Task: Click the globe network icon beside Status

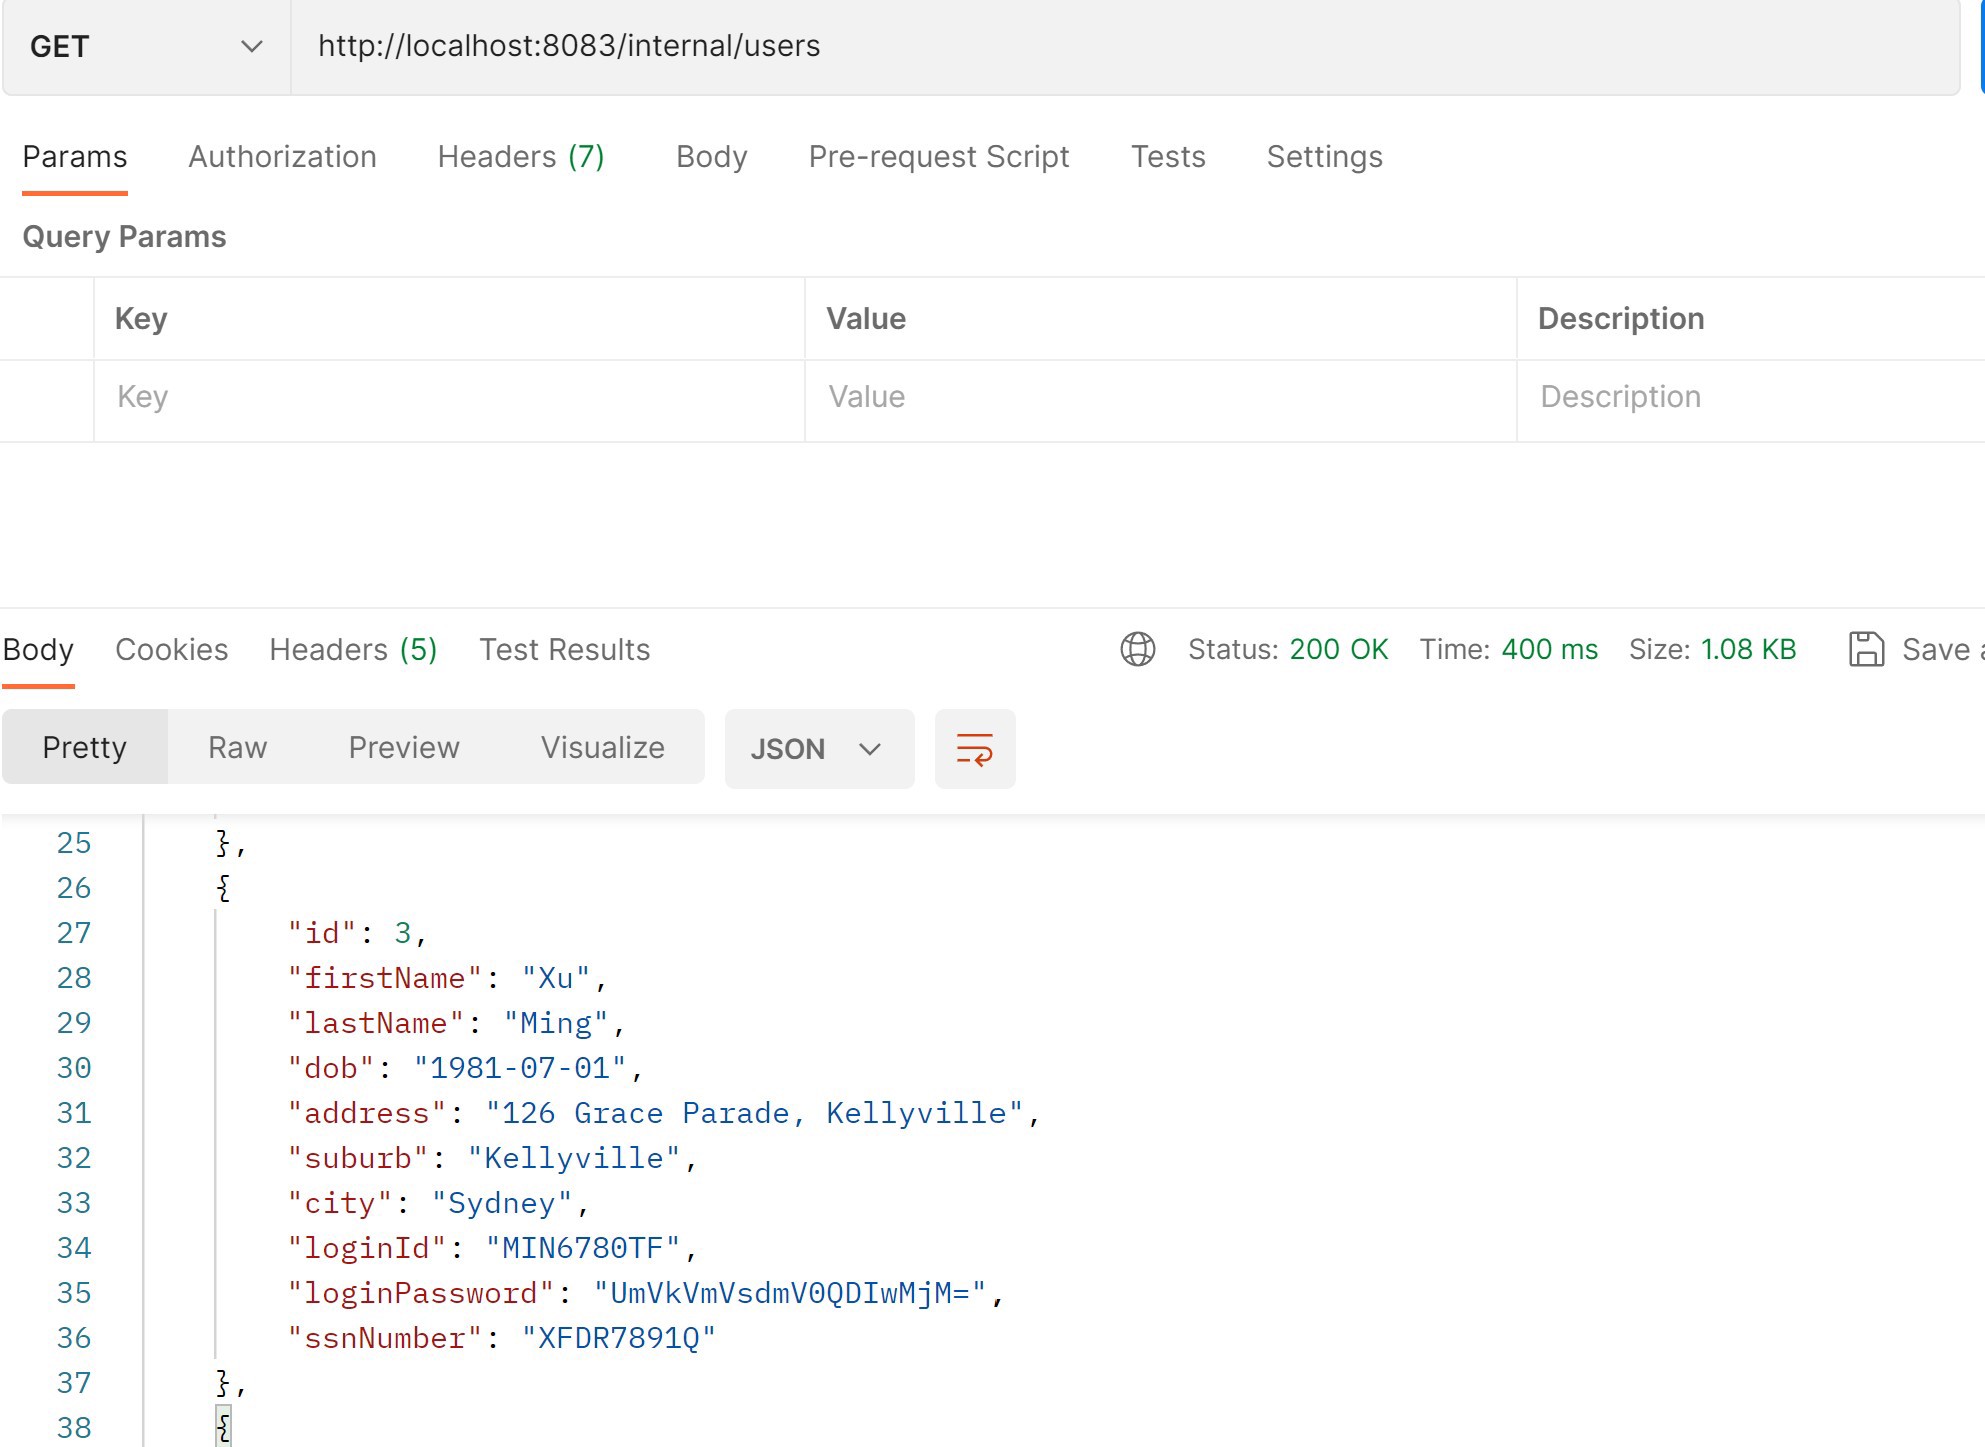Action: (x=1138, y=649)
